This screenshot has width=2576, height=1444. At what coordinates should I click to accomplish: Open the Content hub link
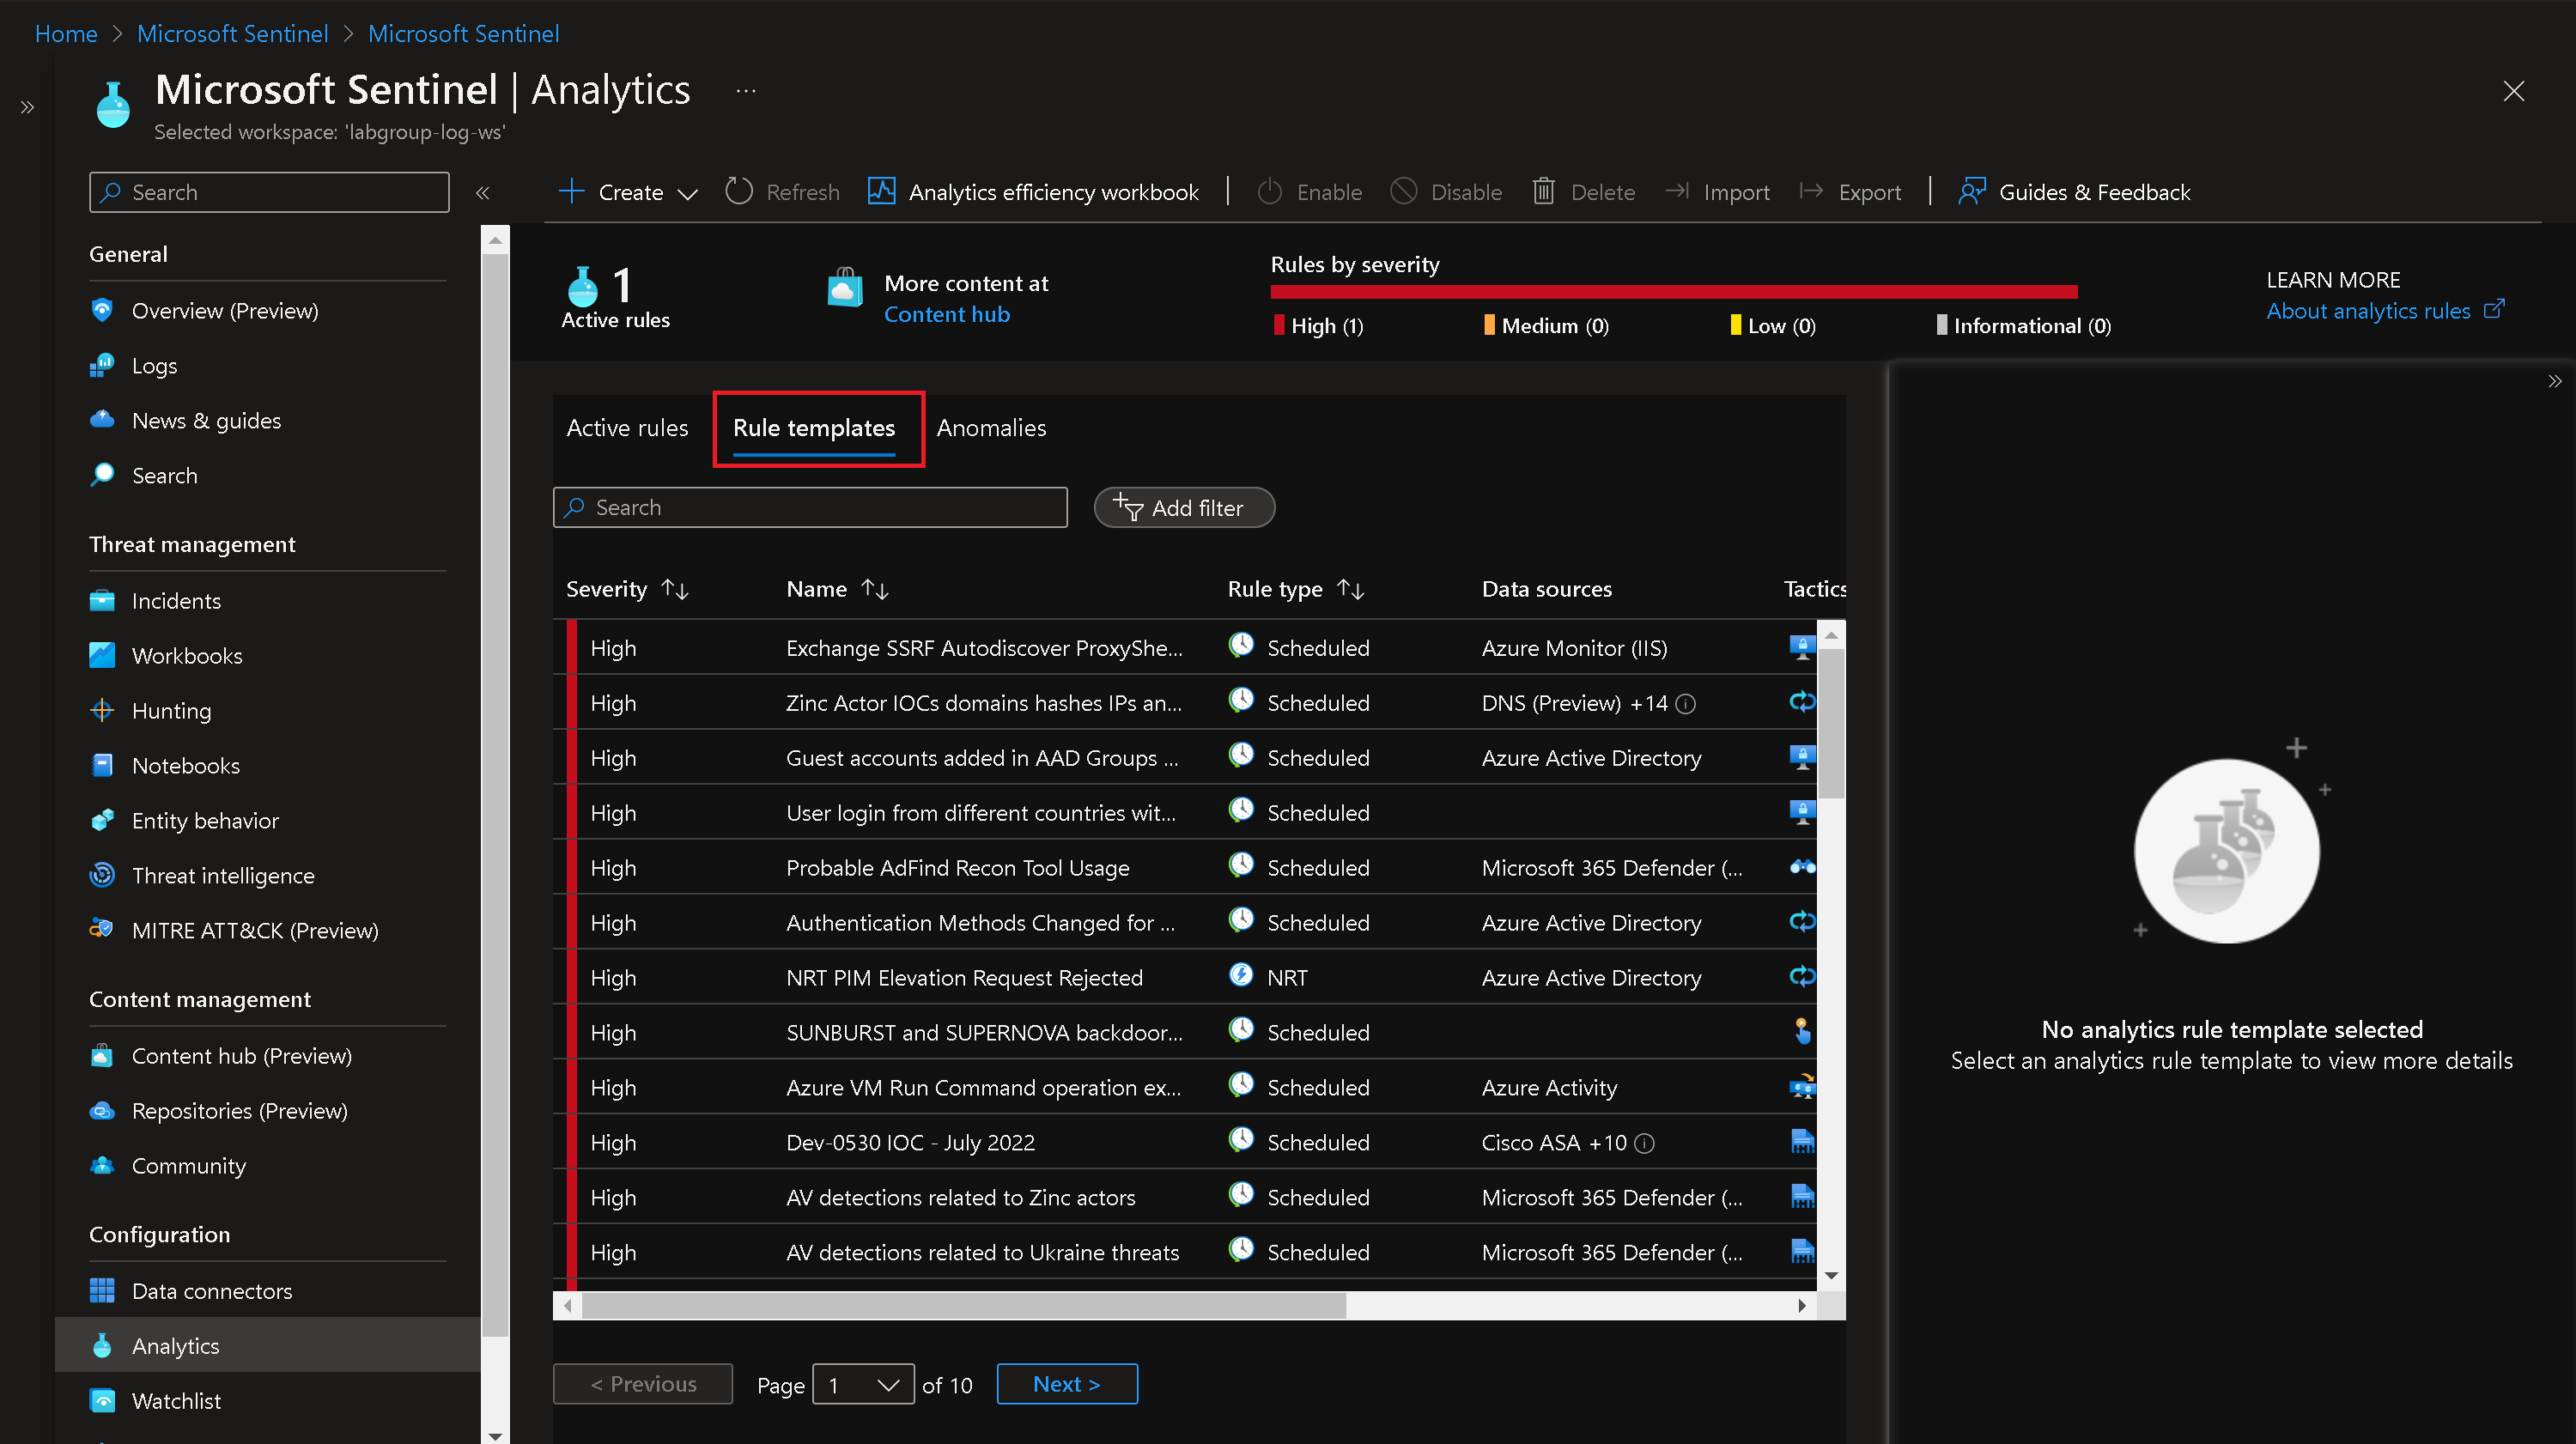pos(946,314)
